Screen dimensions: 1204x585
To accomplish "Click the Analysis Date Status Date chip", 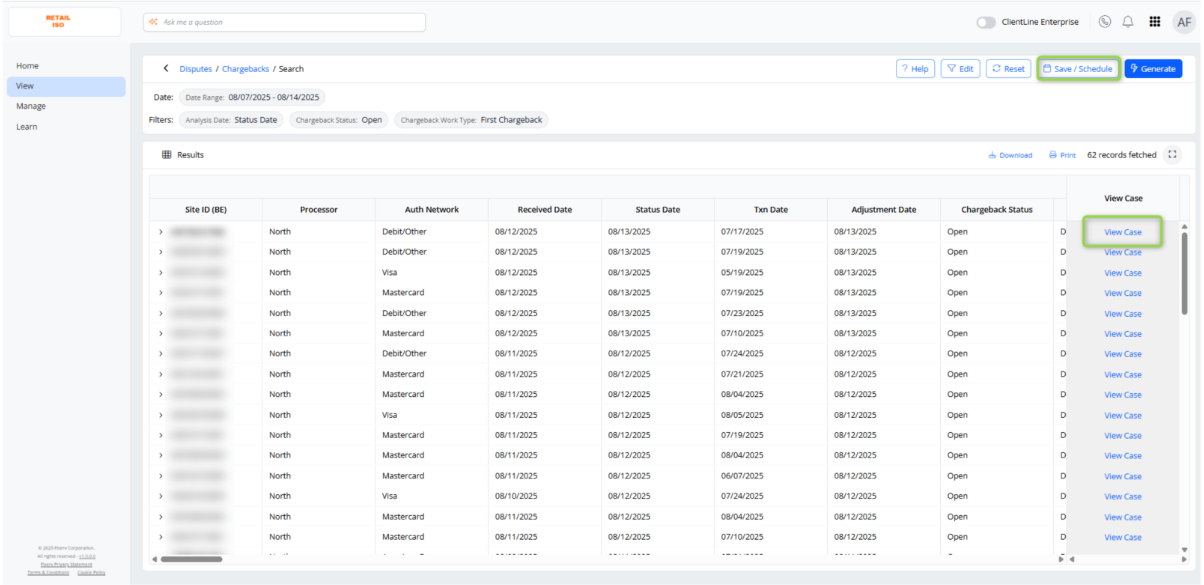I will coord(231,120).
